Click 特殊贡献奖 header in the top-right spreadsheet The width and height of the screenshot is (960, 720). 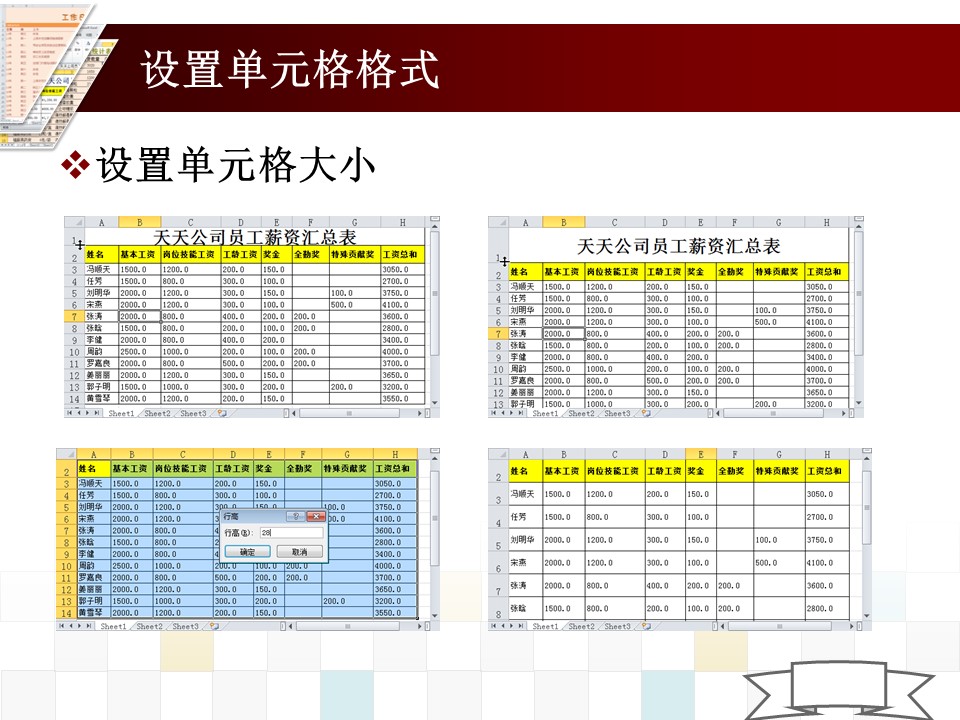[778, 271]
